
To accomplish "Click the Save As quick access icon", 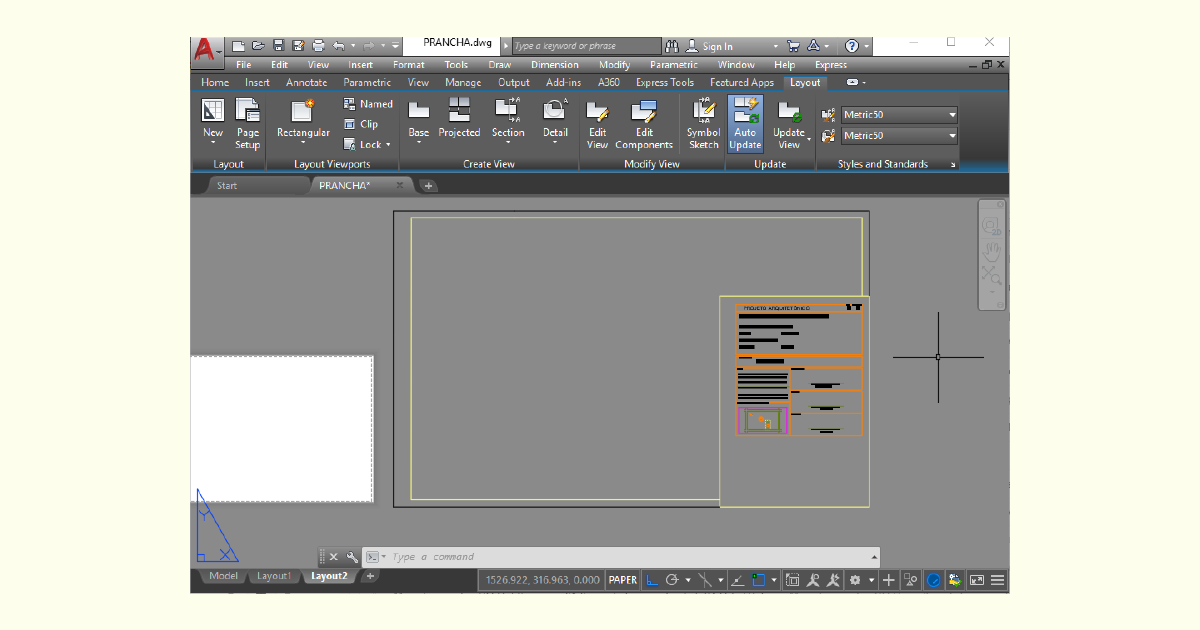I will tap(298, 46).
